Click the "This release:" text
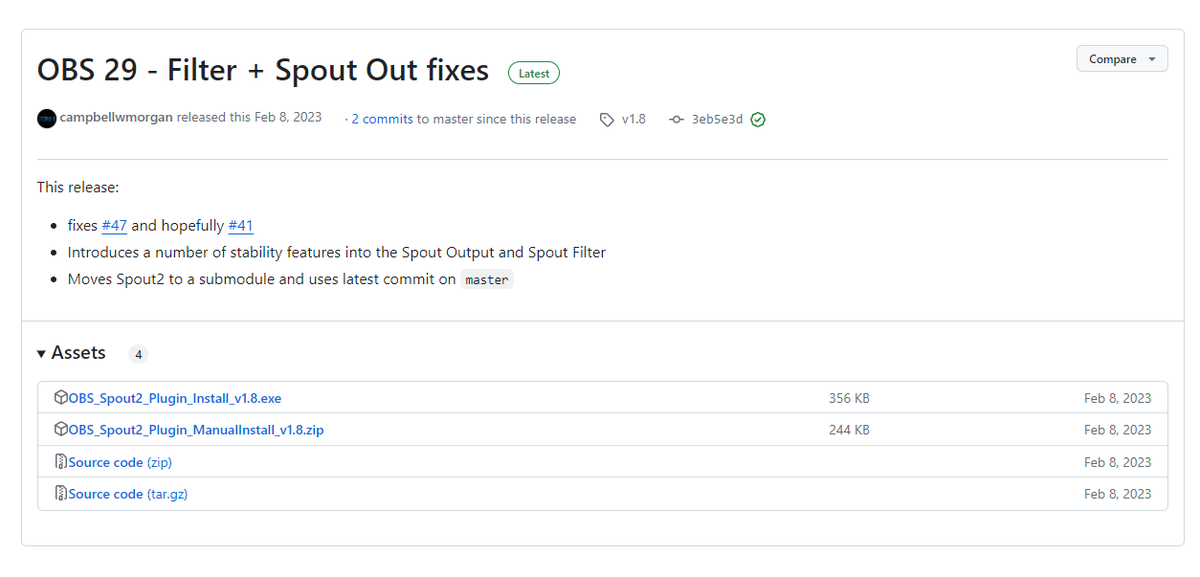This screenshot has width=1200, height=577. 78,187
